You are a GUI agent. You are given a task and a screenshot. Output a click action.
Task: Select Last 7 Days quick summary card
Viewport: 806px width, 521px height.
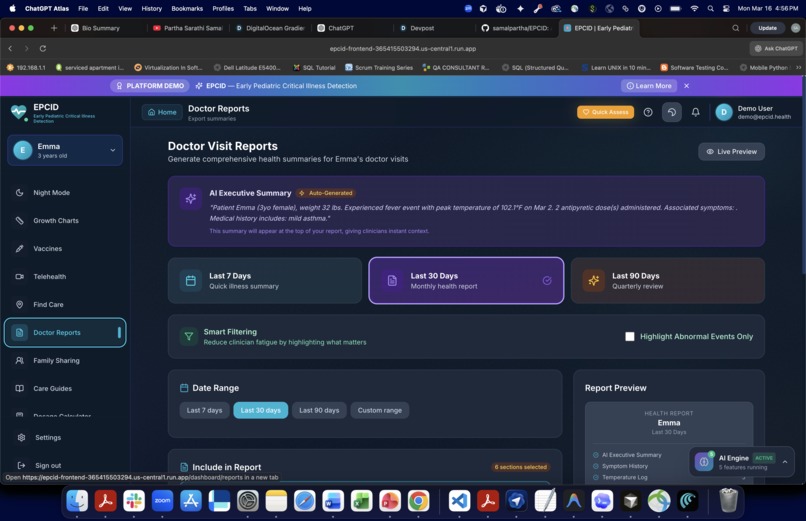tap(265, 281)
